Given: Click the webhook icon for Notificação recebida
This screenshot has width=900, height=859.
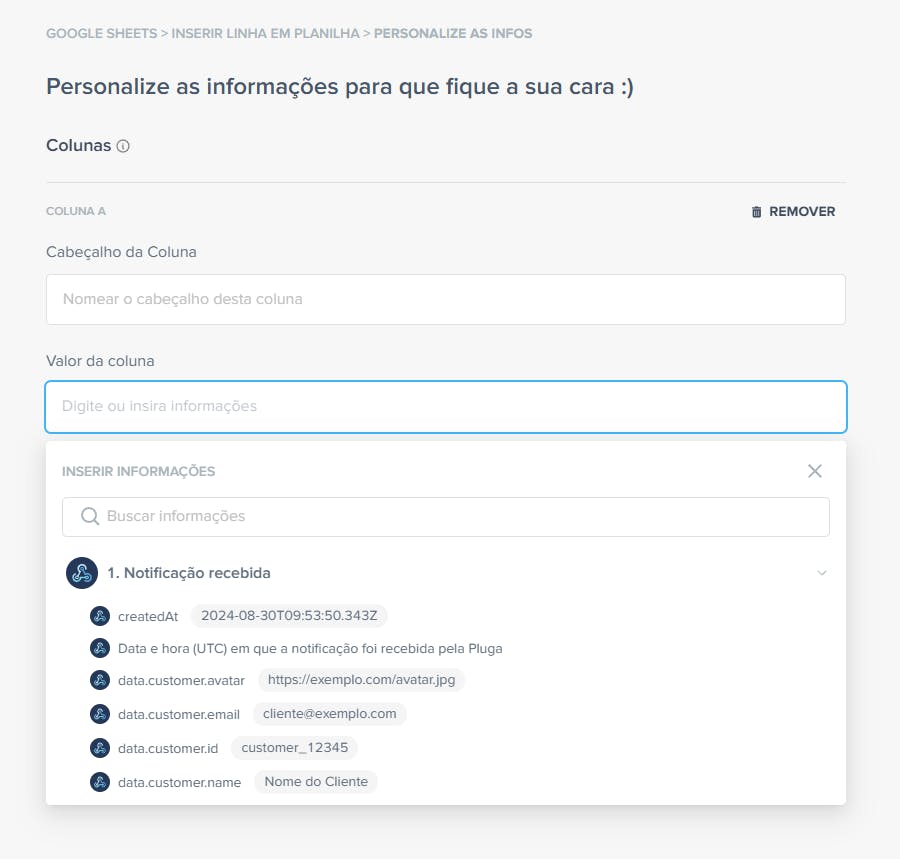Looking at the screenshot, I should 82,573.
